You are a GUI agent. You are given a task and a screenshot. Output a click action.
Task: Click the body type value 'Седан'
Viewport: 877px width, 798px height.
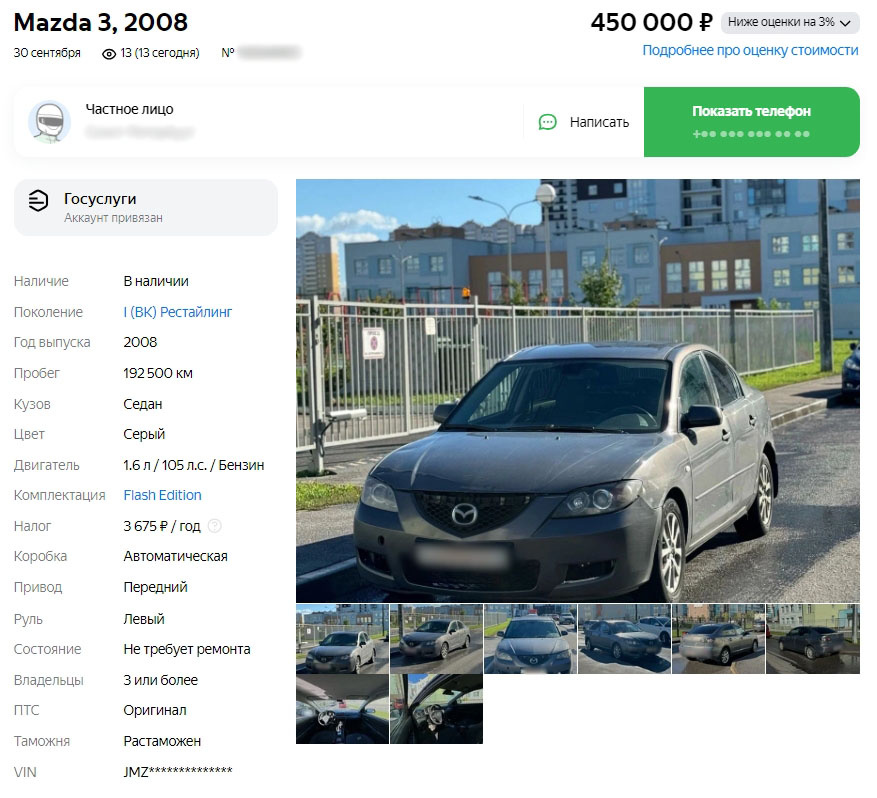143,404
